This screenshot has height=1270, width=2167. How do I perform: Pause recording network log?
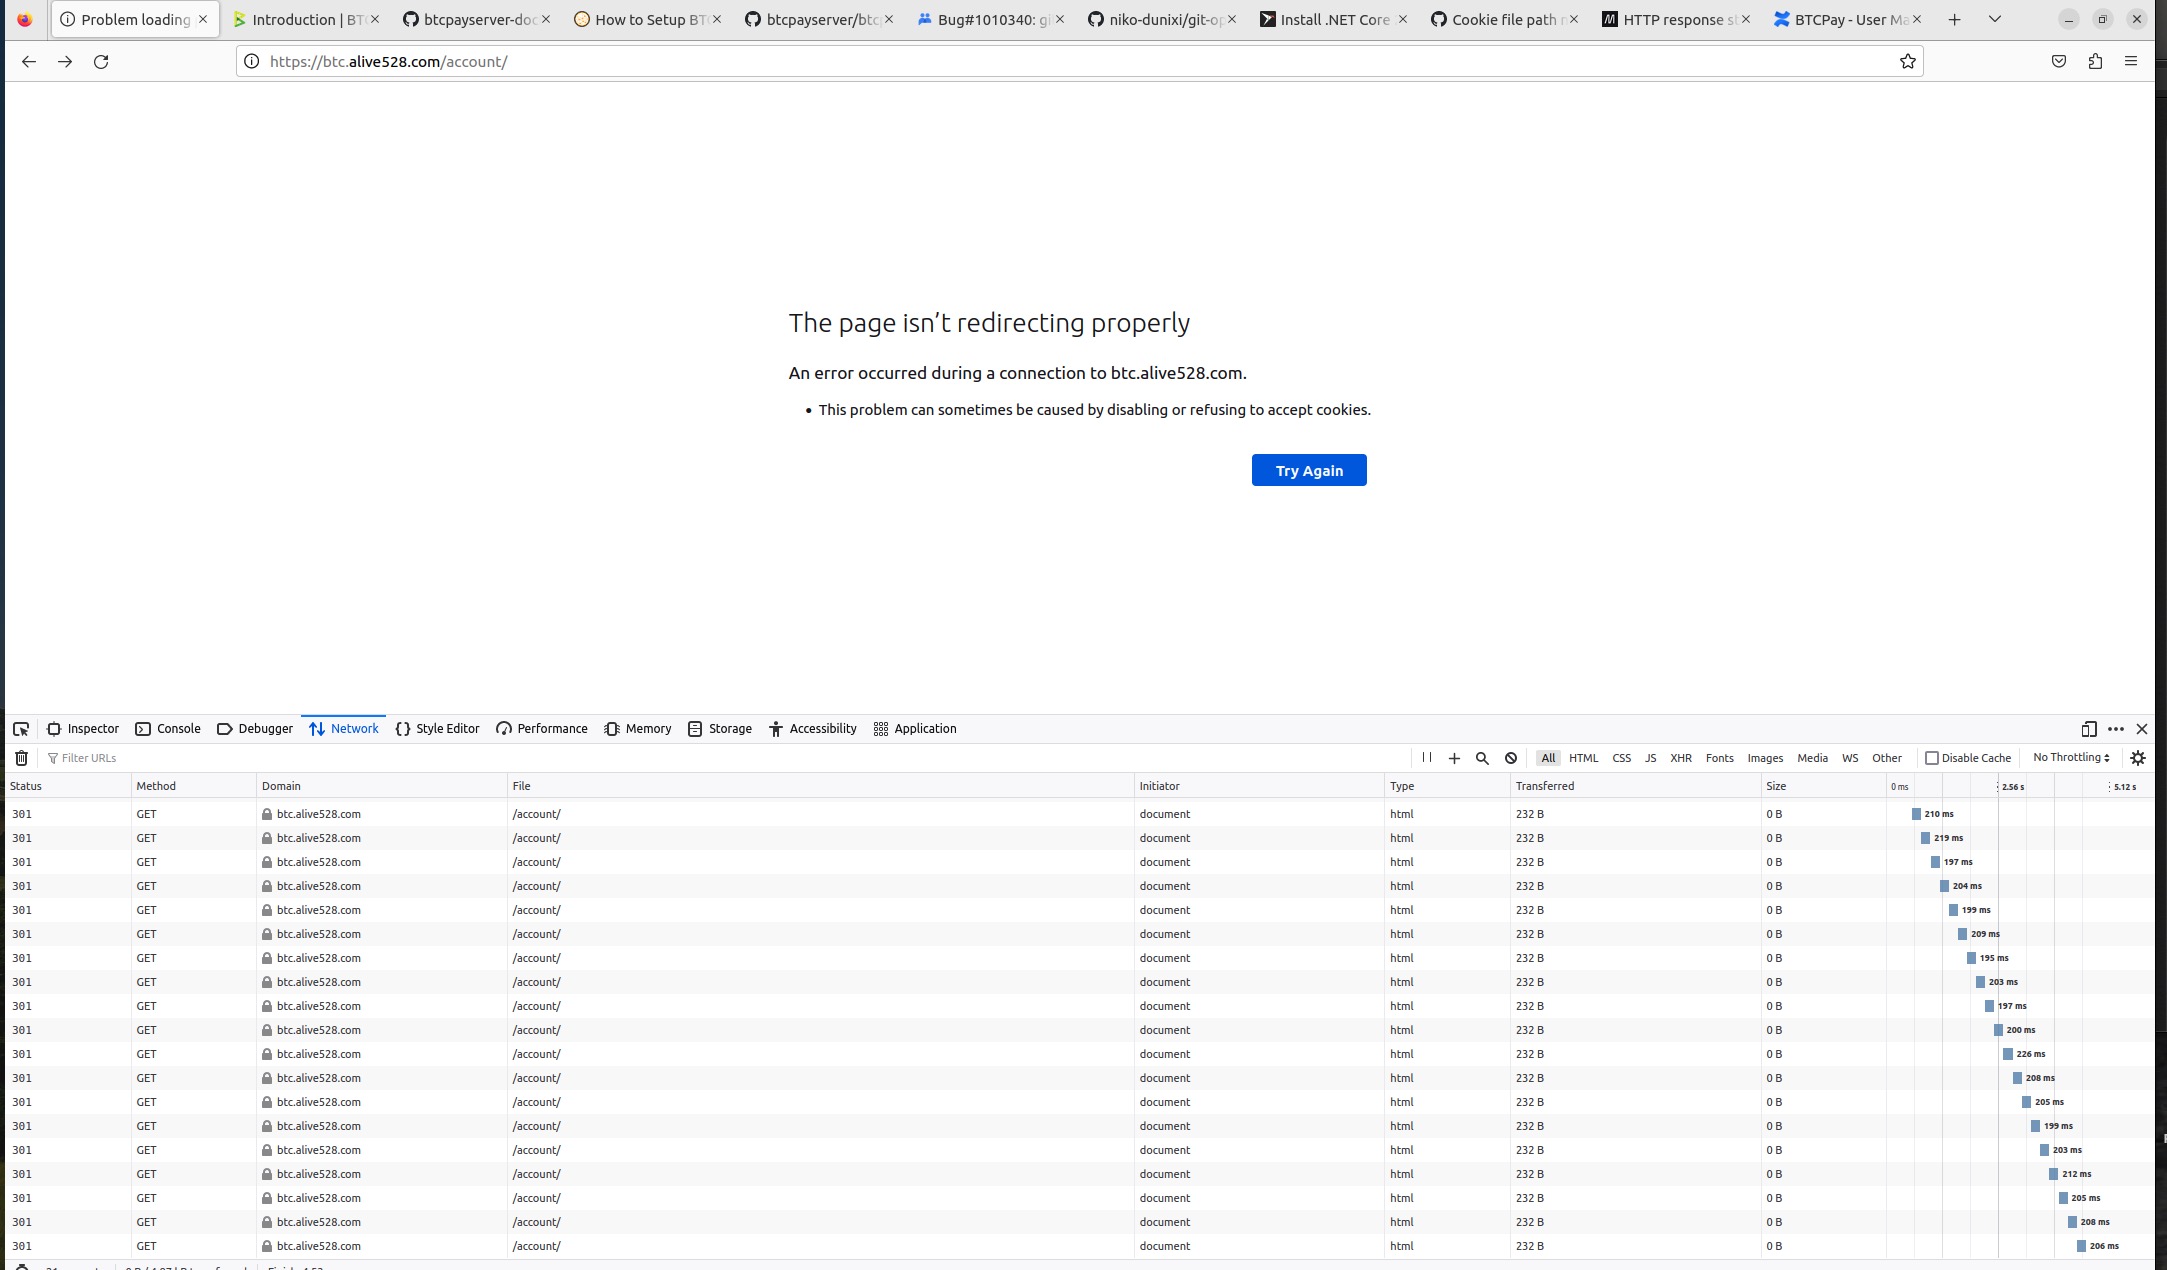pyautogui.click(x=1426, y=757)
